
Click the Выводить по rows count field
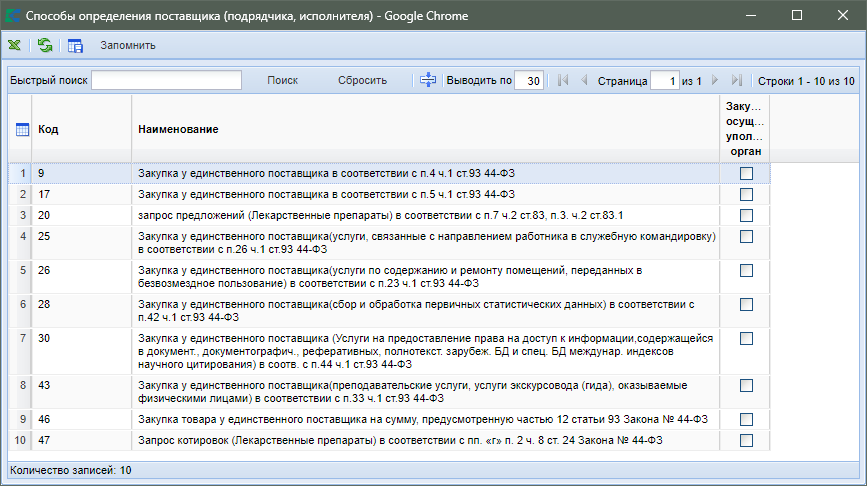pyautogui.click(x=528, y=81)
